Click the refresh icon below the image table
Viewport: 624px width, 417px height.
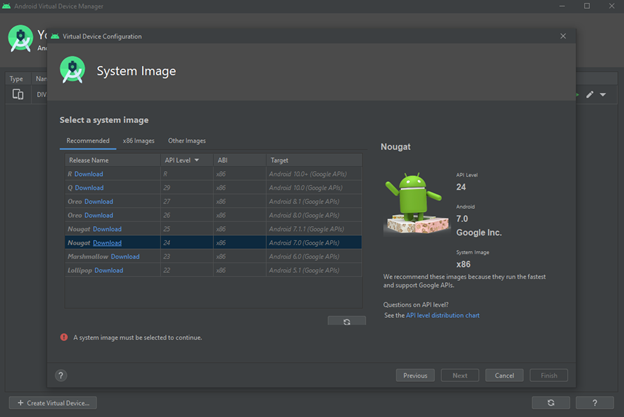click(347, 321)
